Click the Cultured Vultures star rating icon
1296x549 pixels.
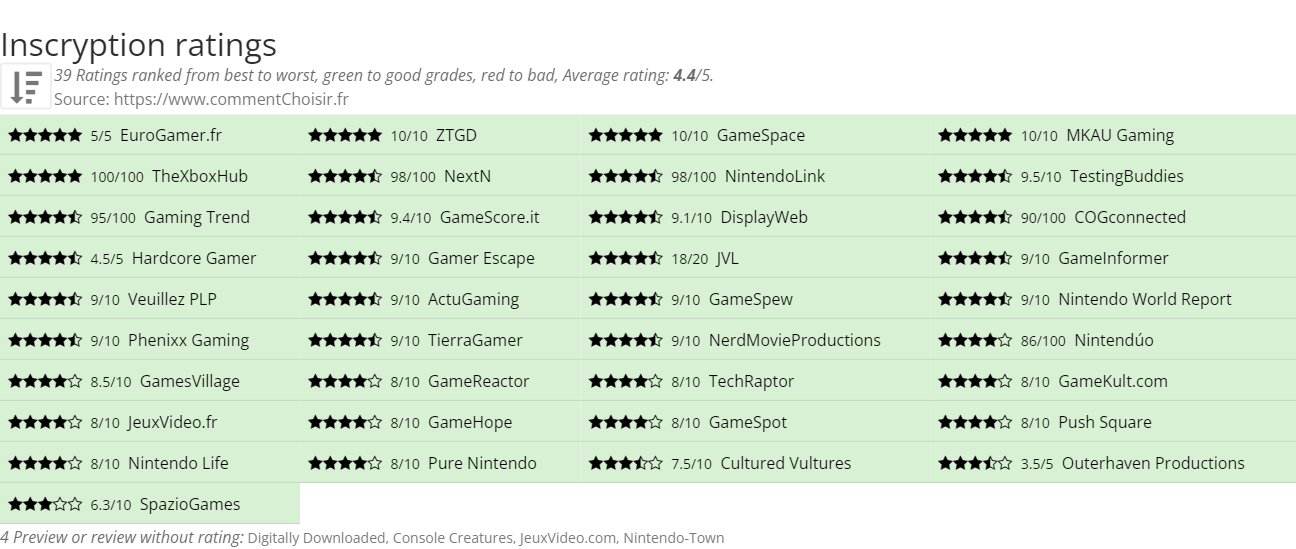625,463
